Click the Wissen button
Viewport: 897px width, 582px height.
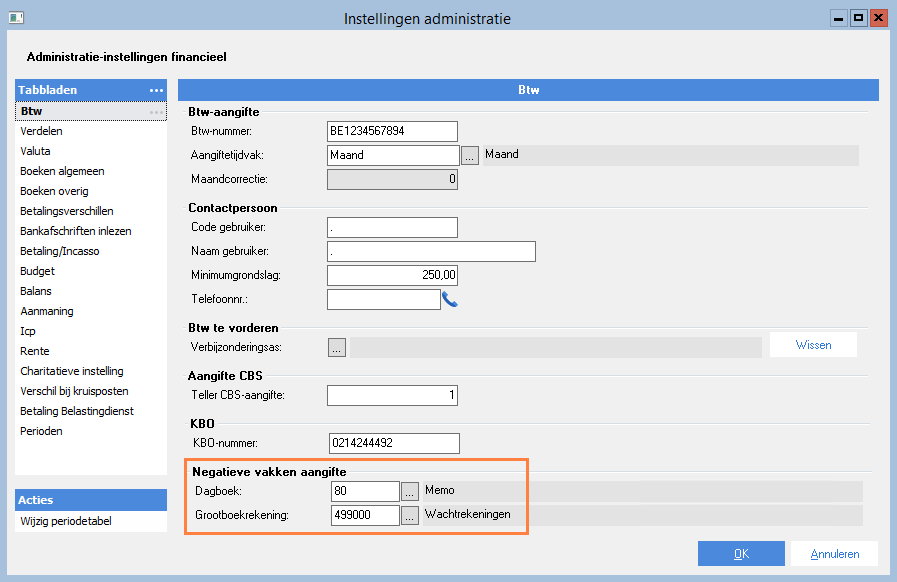[x=813, y=345]
